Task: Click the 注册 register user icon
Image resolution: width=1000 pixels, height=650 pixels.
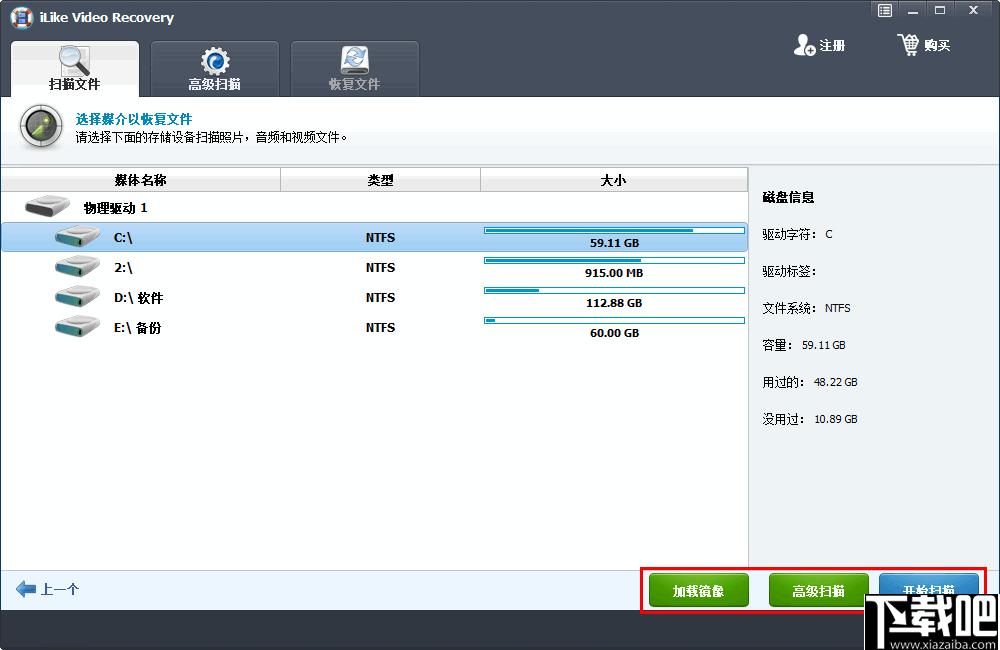Action: coord(804,45)
